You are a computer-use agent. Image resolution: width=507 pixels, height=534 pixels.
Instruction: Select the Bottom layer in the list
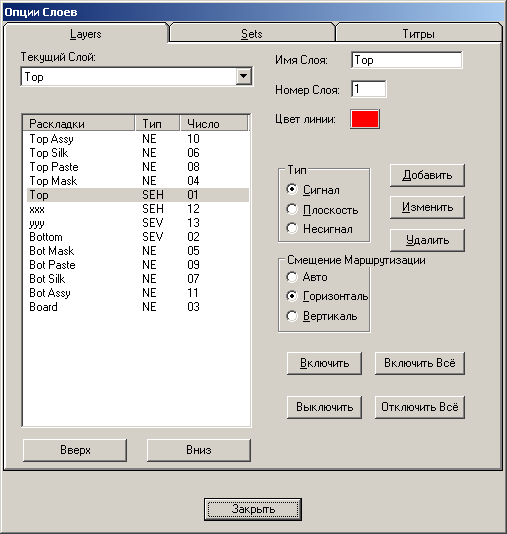(x=138, y=237)
